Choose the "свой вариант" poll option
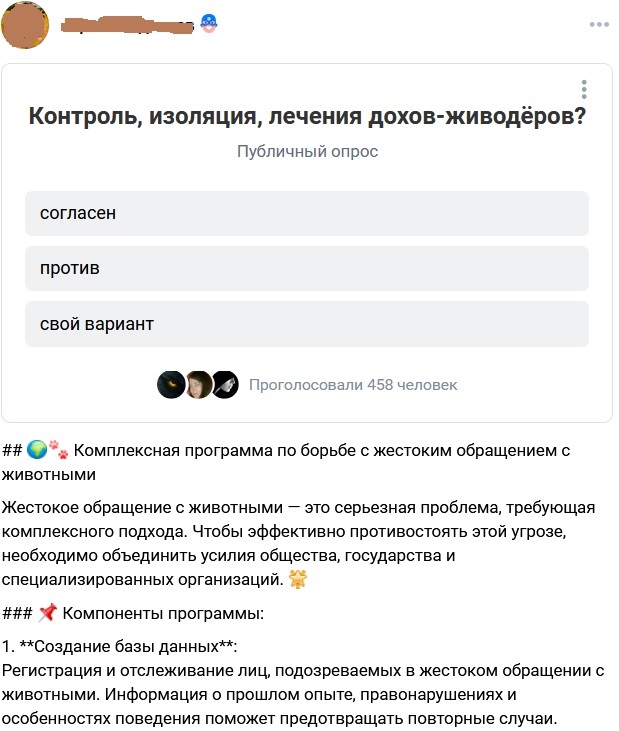619x731 pixels. click(306, 324)
